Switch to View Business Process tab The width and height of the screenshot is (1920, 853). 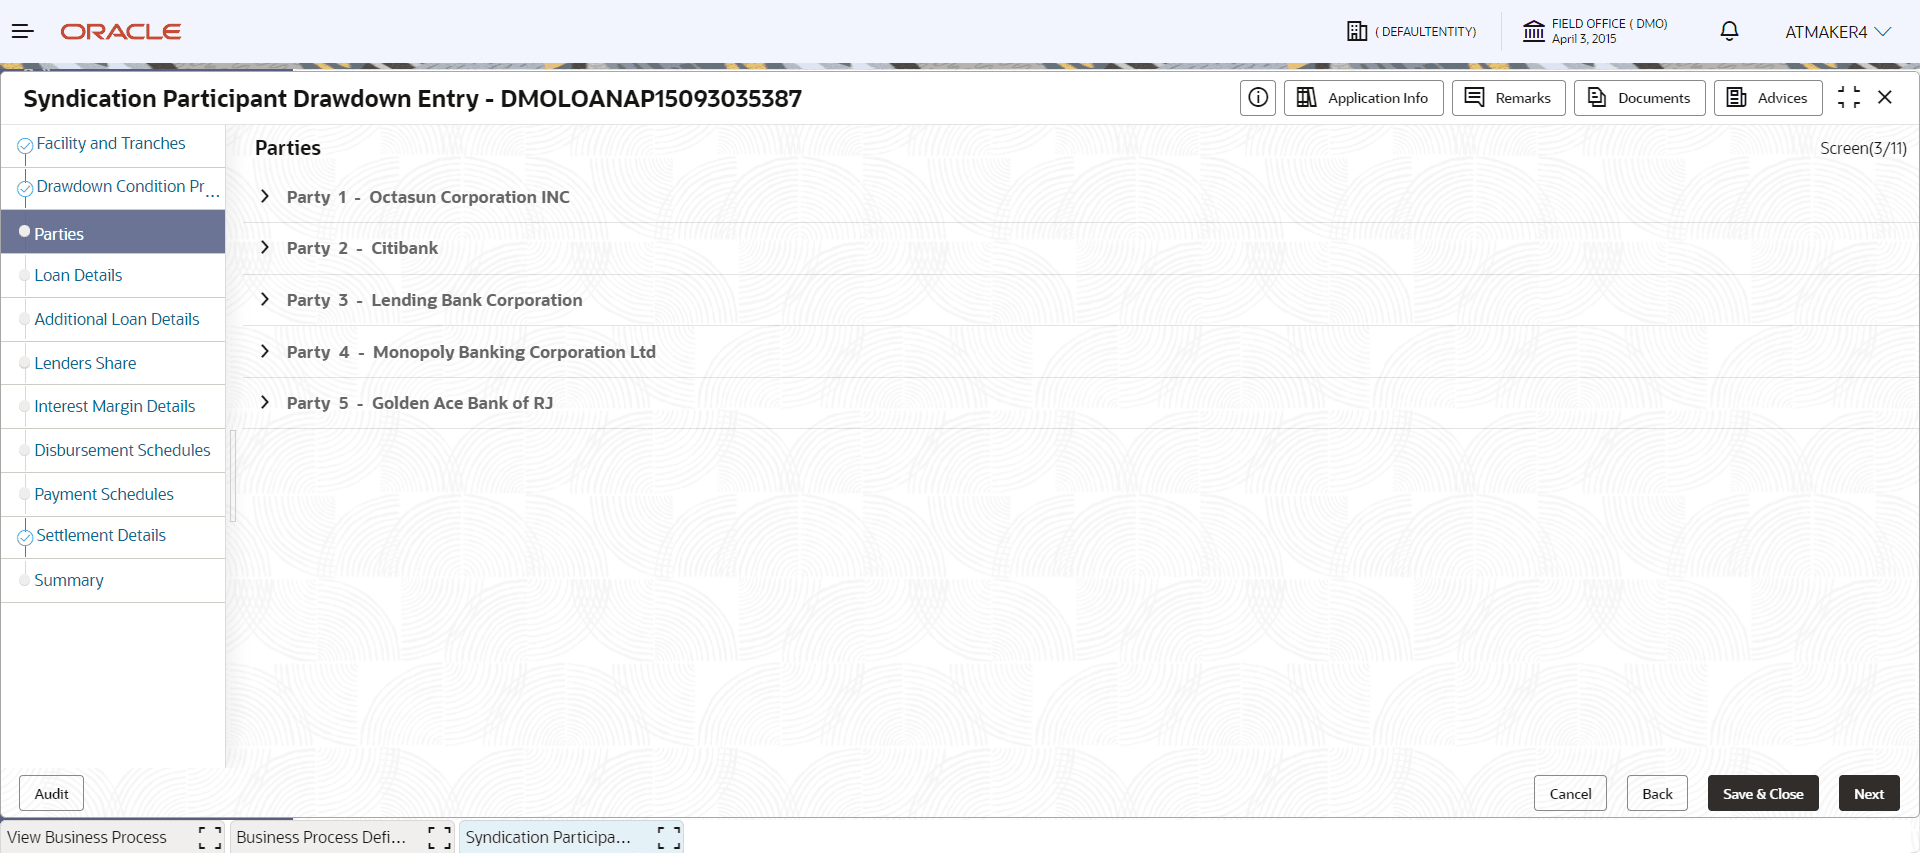[87, 837]
